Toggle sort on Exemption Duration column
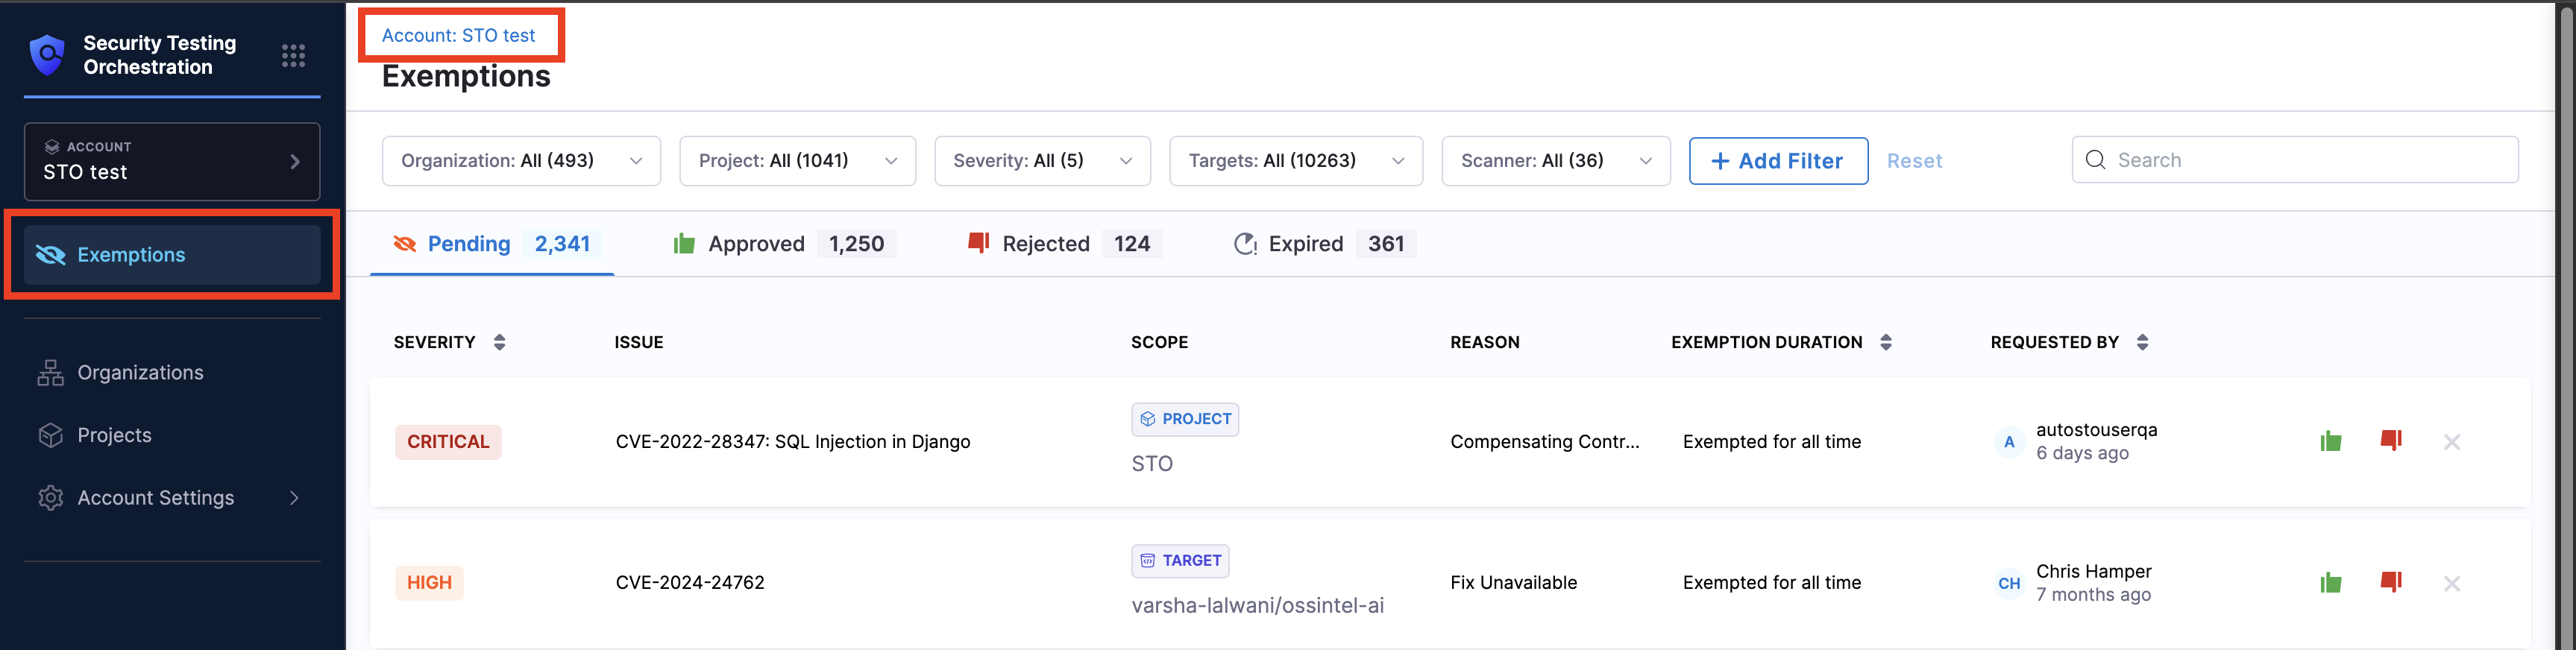This screenshot has width=2576, height=650. 1885,342
